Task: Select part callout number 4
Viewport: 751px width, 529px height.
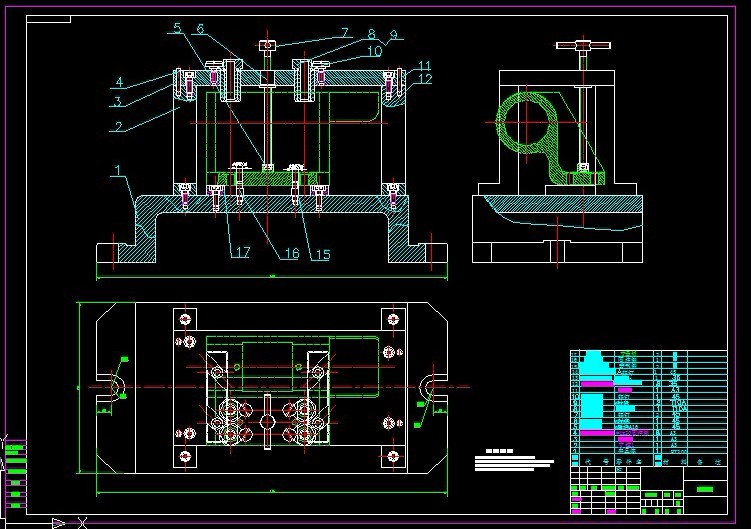Action: (119, 82)
